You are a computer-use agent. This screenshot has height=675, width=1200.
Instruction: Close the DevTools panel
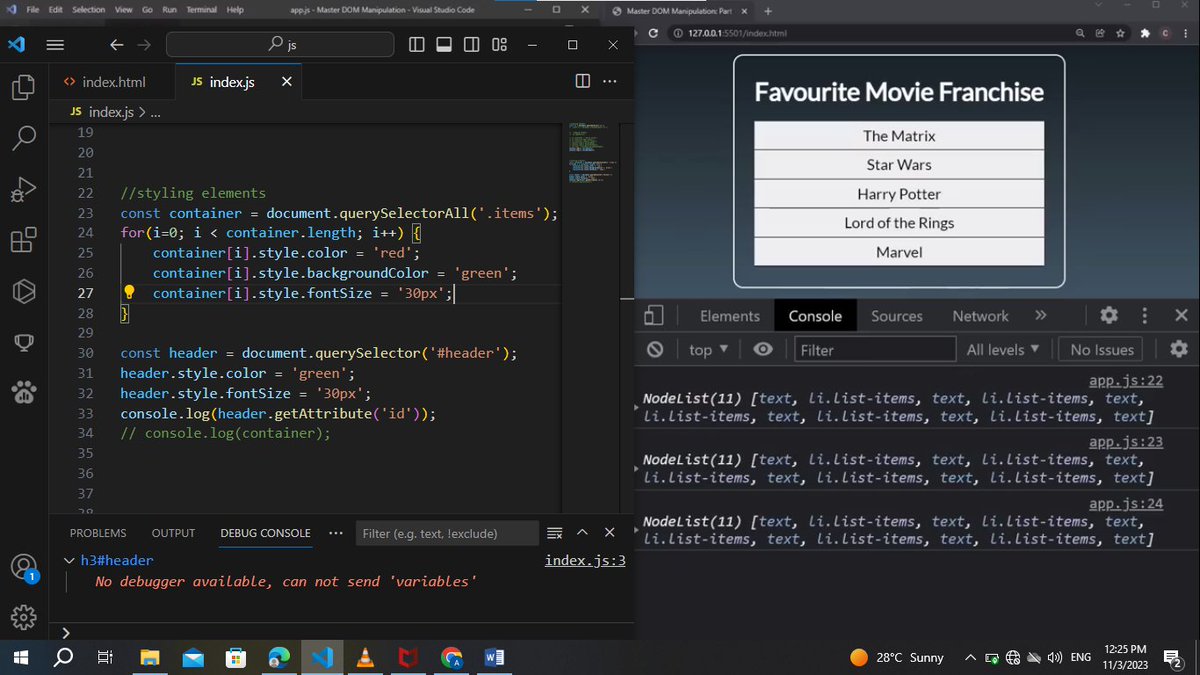click(x=1181, y=315)
